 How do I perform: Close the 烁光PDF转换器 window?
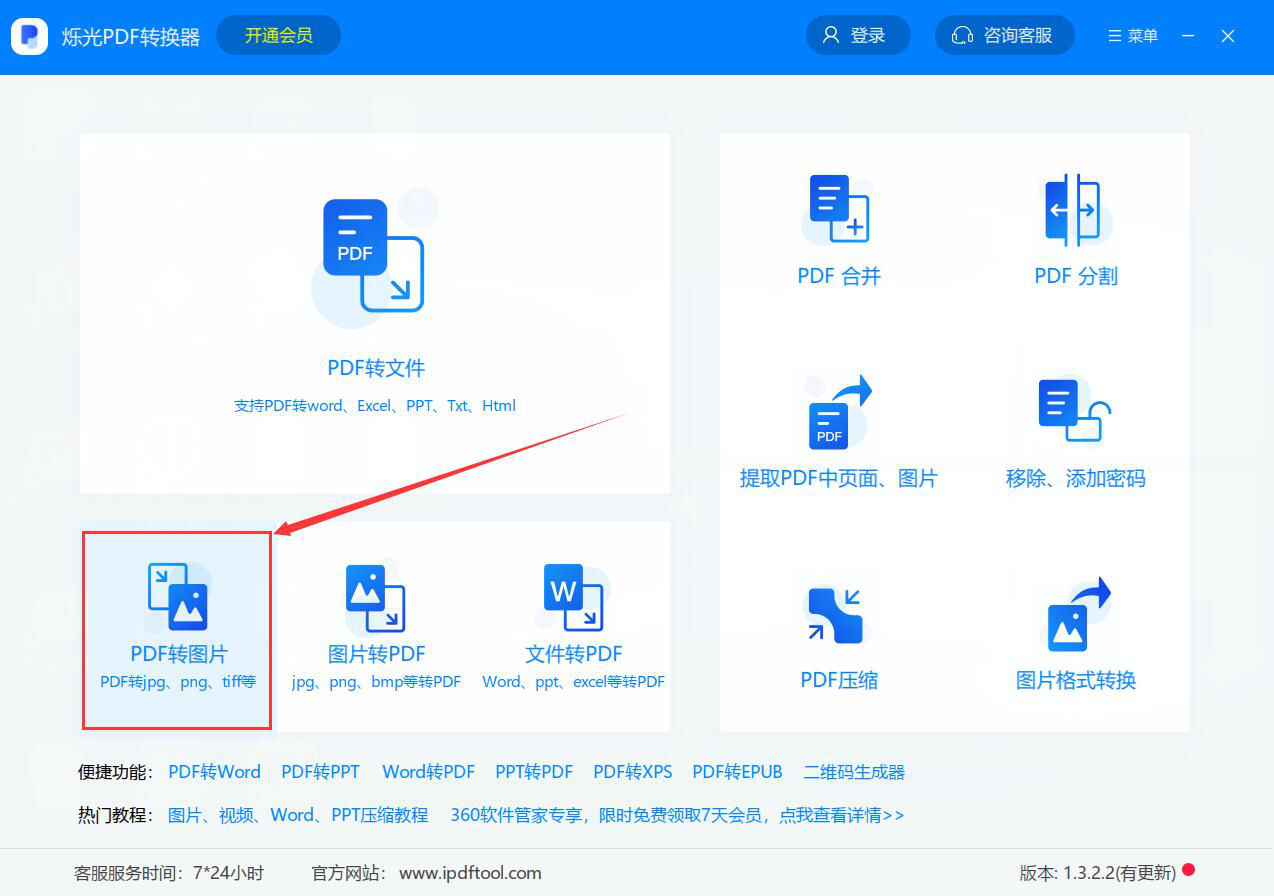click(1228, 36)
